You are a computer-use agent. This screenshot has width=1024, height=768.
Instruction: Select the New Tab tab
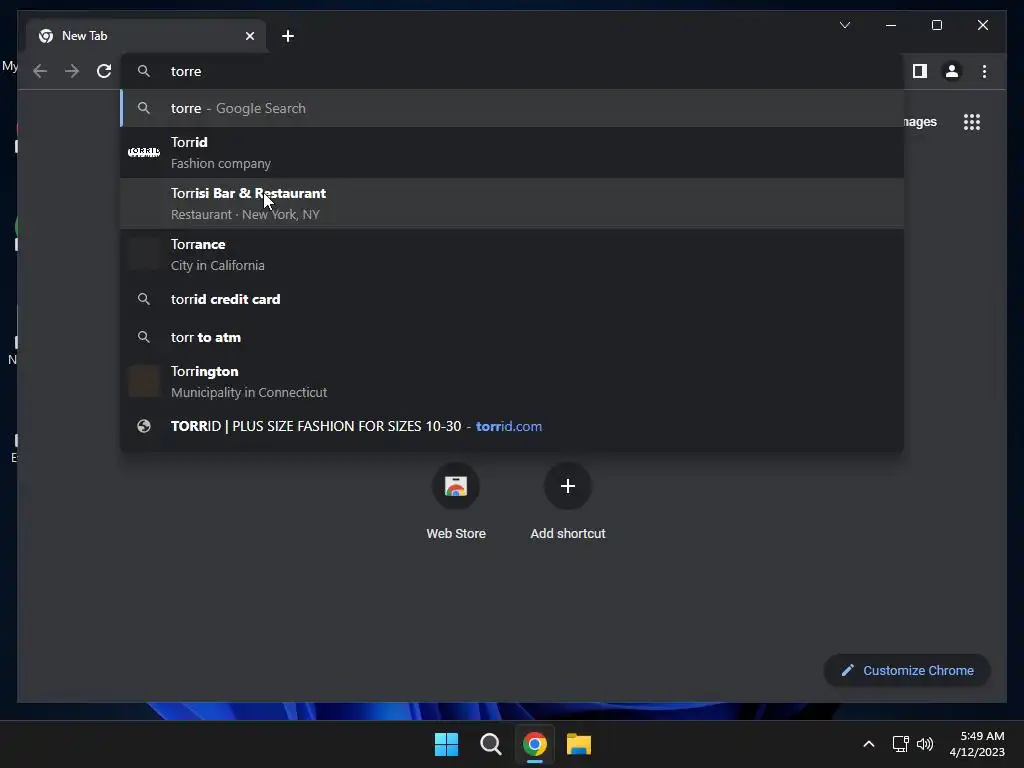click(146, 36)
